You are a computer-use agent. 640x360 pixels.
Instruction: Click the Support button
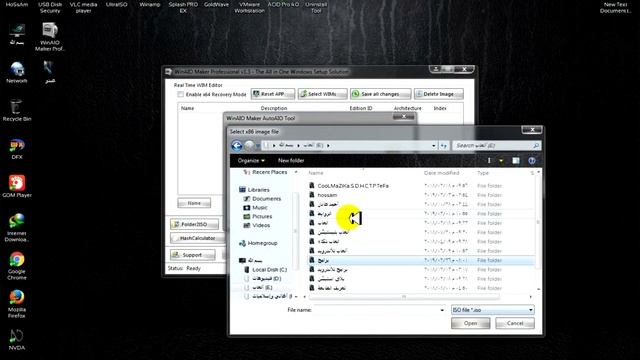click(x=192, y=255)
